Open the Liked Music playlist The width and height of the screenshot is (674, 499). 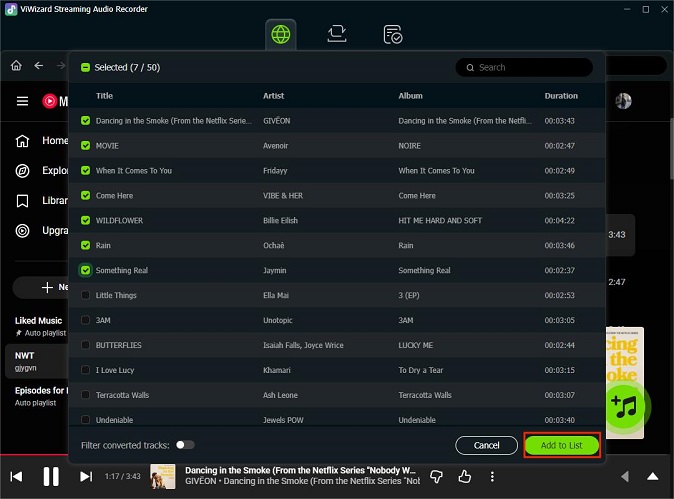pos(40,326)
